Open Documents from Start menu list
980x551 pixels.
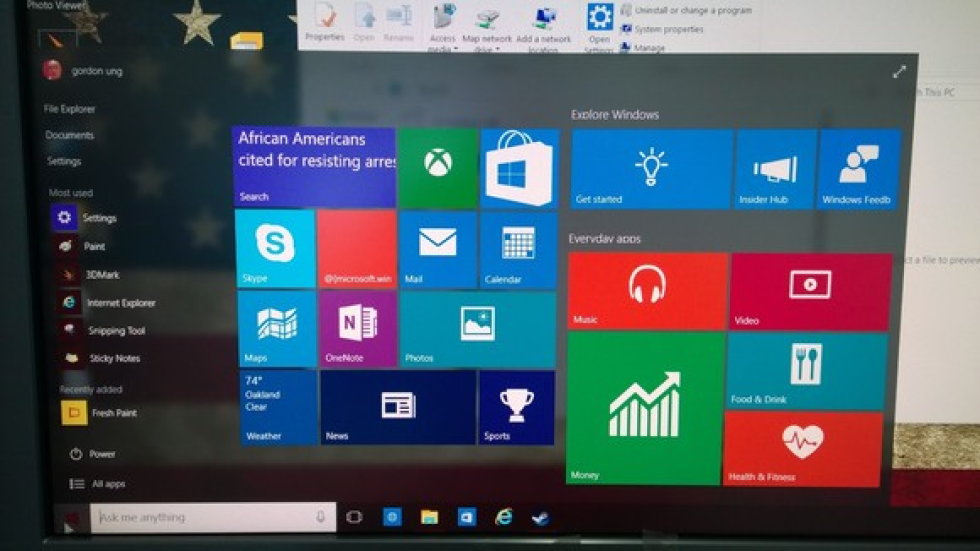(69, 135)
